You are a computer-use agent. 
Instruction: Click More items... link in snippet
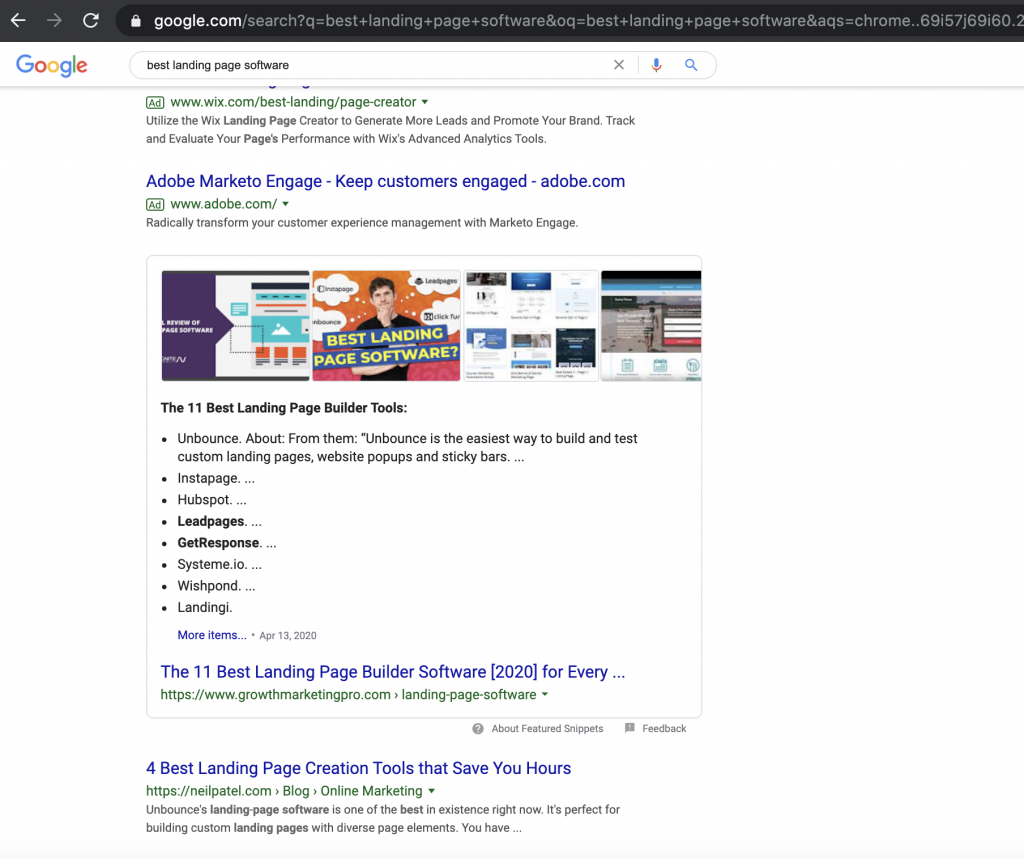tap(212, 635)
